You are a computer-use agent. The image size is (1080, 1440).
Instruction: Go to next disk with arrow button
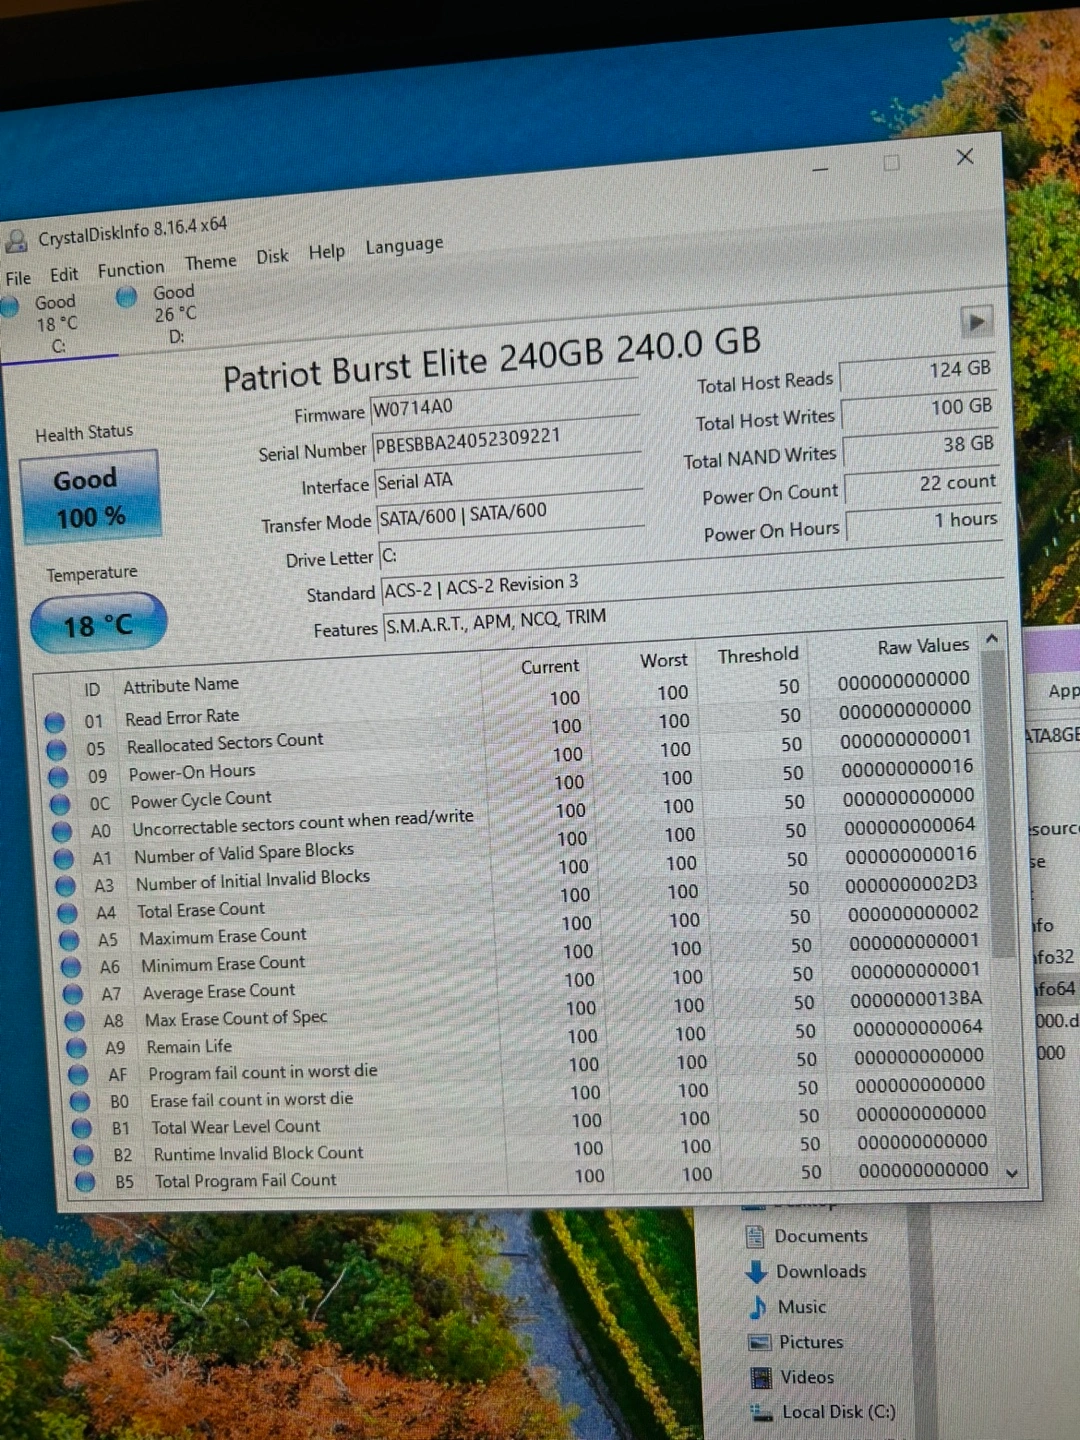pos(976,321)
